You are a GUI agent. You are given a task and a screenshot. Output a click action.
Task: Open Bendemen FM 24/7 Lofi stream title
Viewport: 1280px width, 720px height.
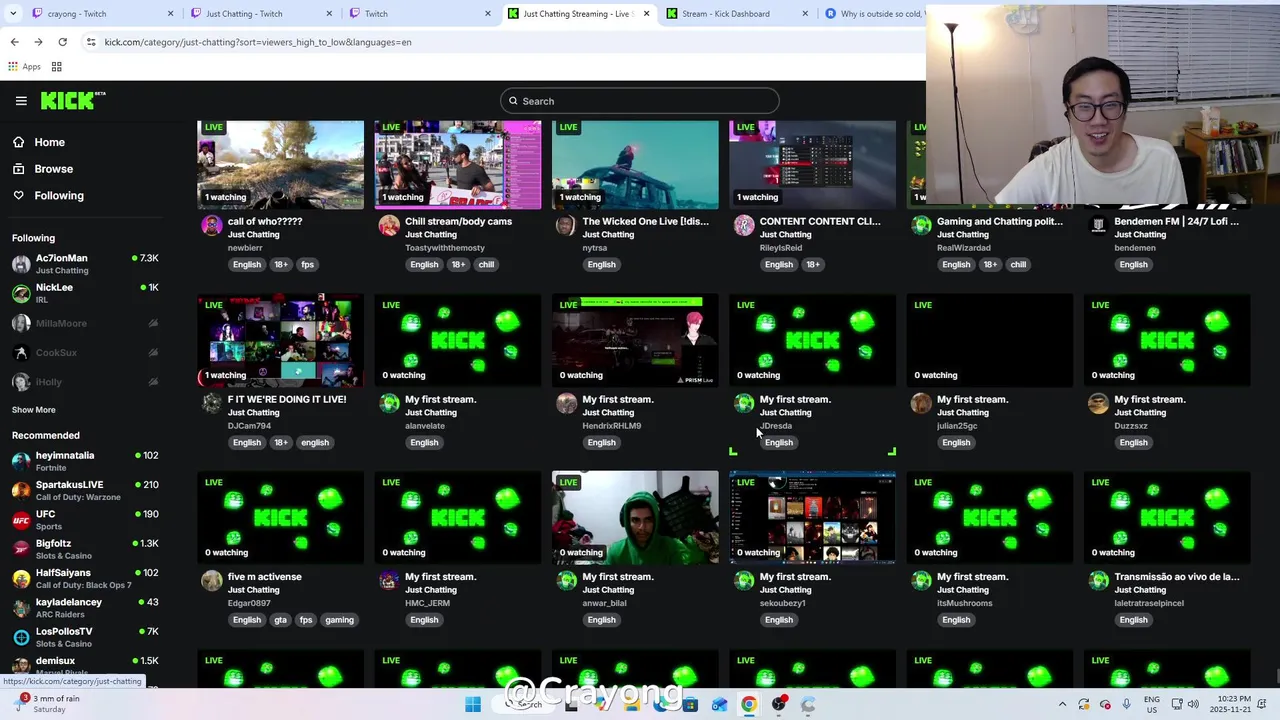coord(1177,222)
